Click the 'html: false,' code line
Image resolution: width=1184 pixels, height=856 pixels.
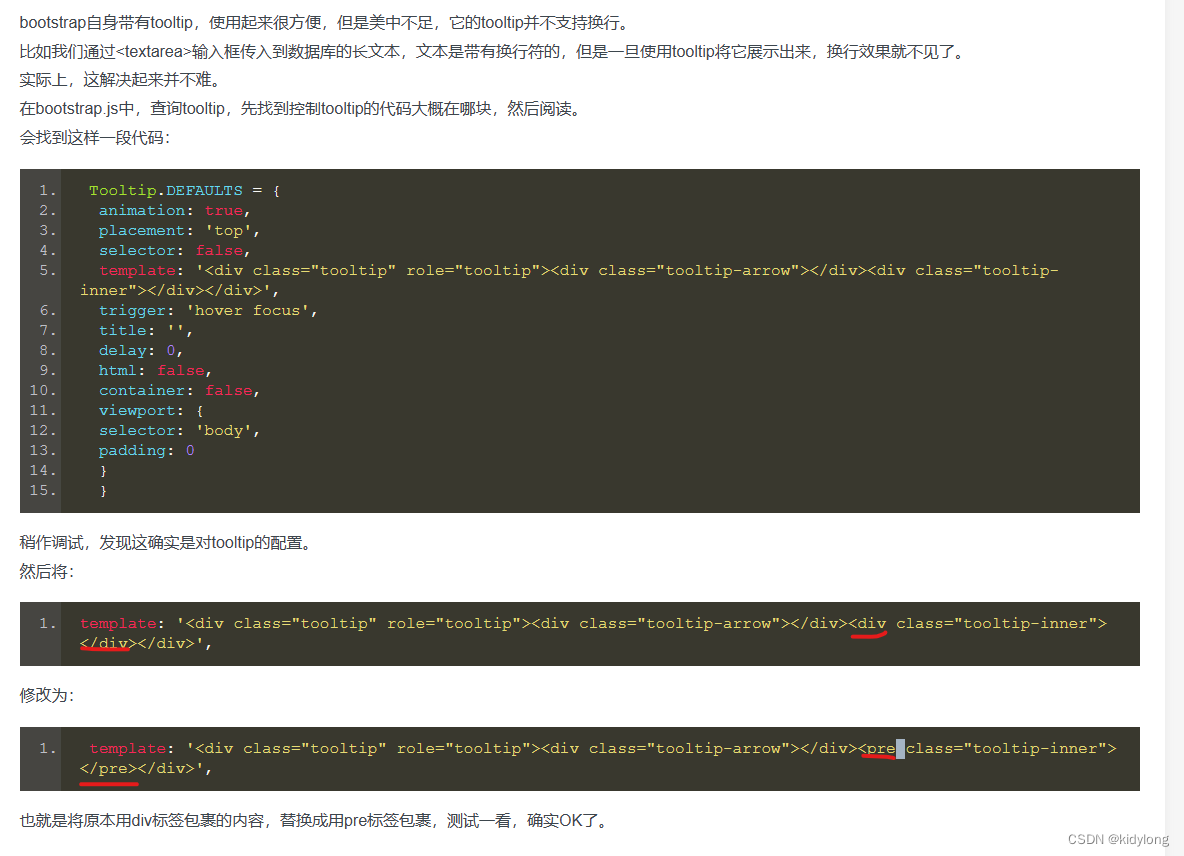point(155,371)
